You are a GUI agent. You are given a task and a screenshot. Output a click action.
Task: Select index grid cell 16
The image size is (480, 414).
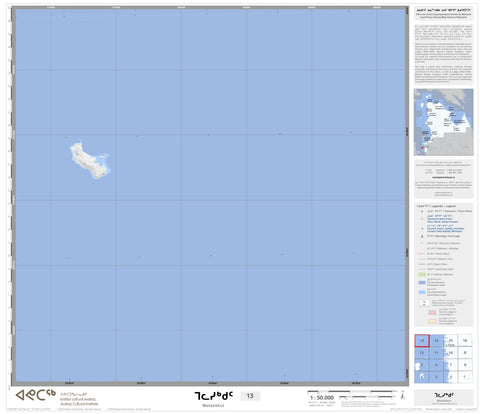click(x=465, y=341)
